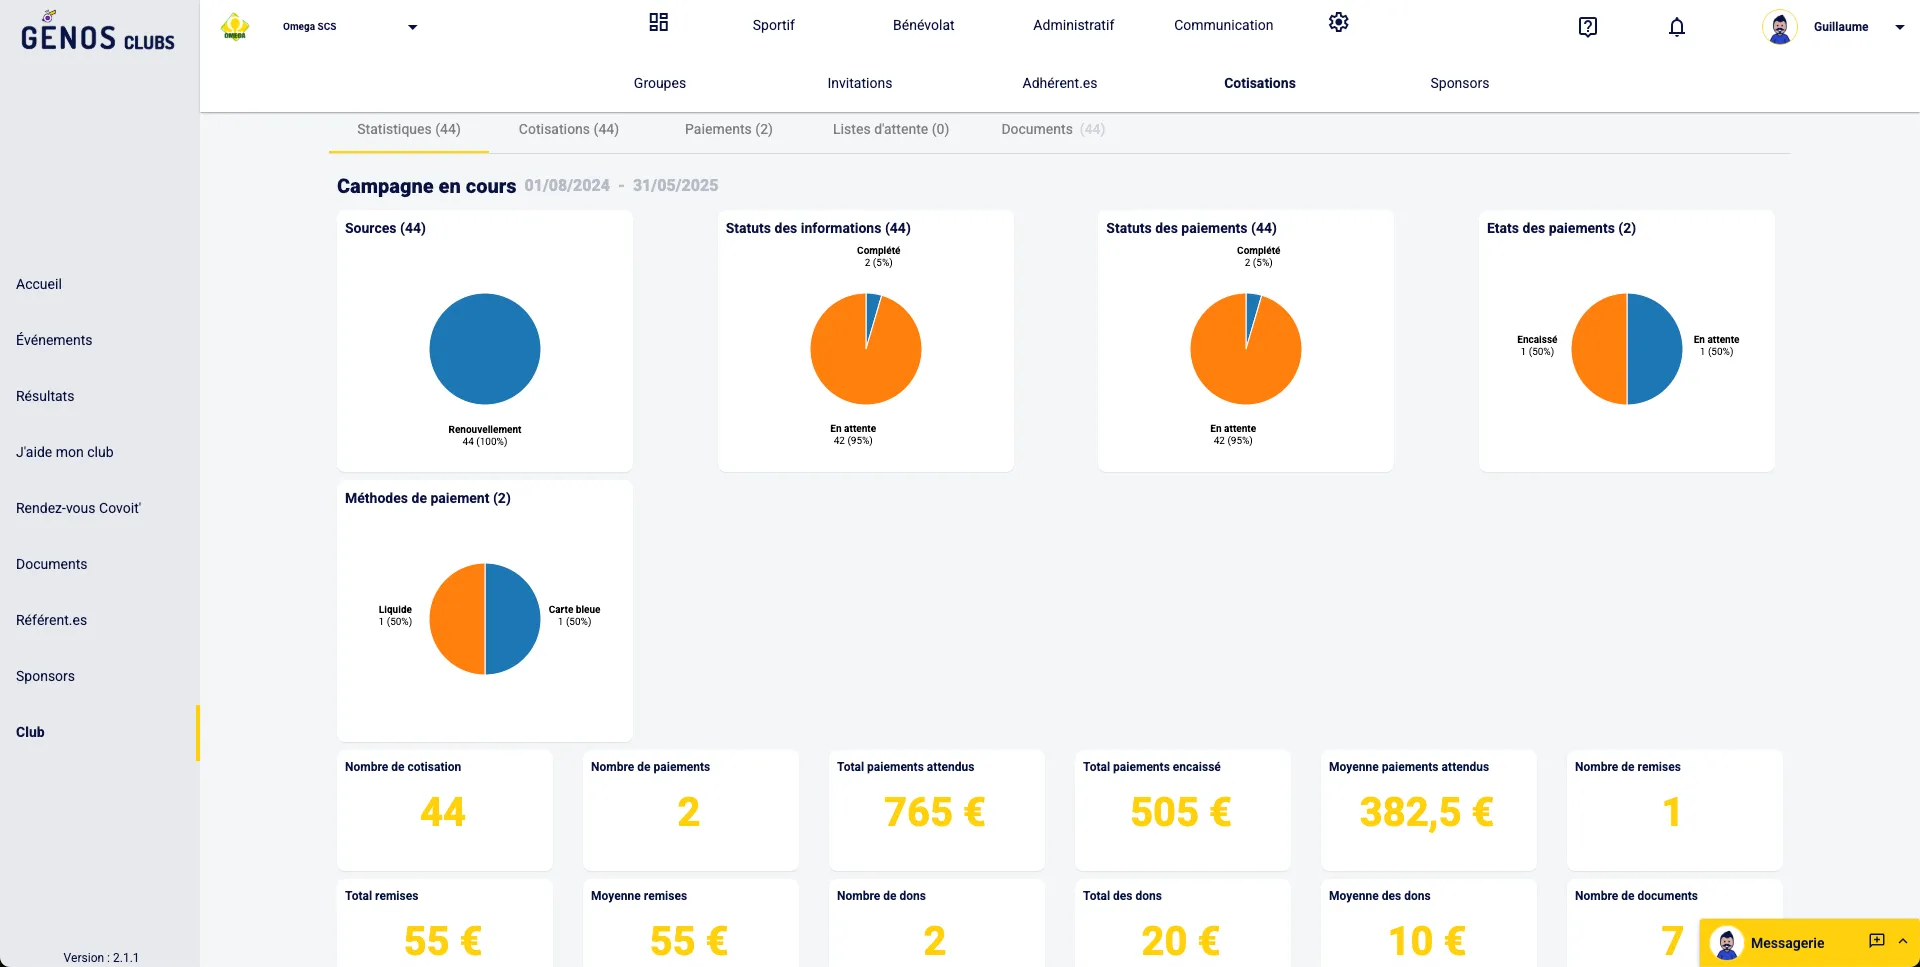The image size is (1920, 967).
Task: Open the notifications bell
Action: pyautogui.click(x=1677, y=27)
